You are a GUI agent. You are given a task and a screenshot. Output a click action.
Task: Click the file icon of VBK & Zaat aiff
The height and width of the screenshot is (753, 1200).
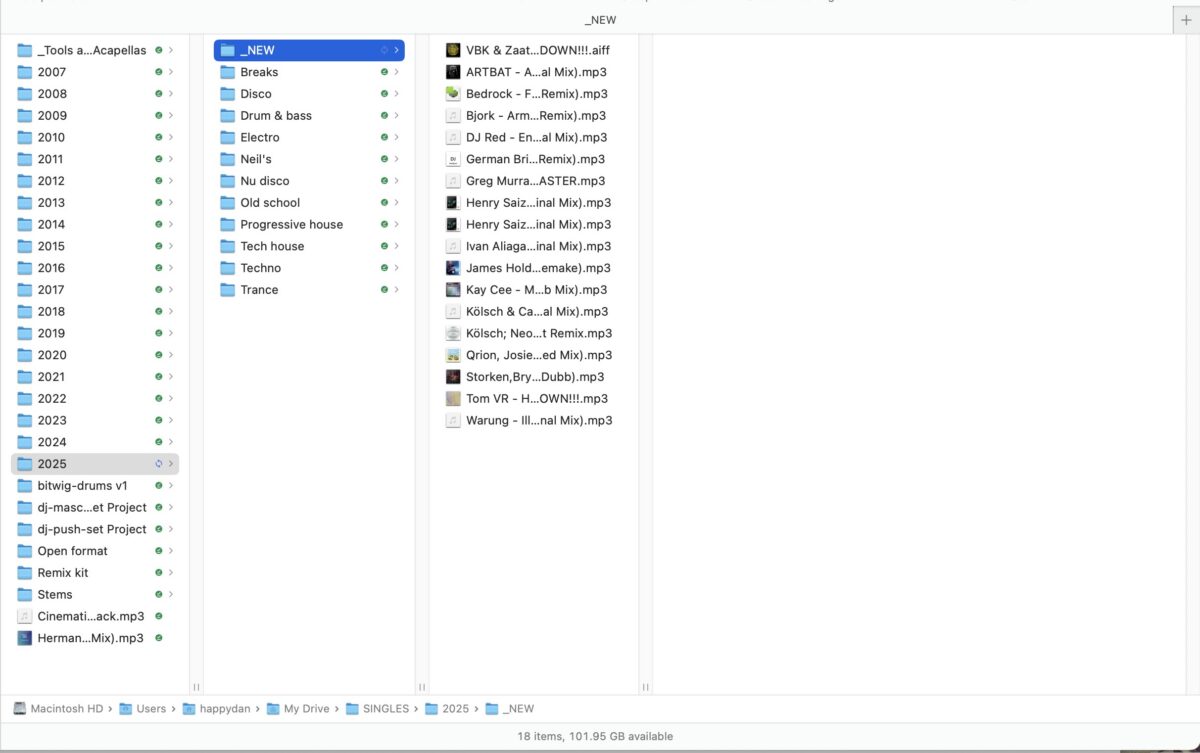[x=452, y=49]
